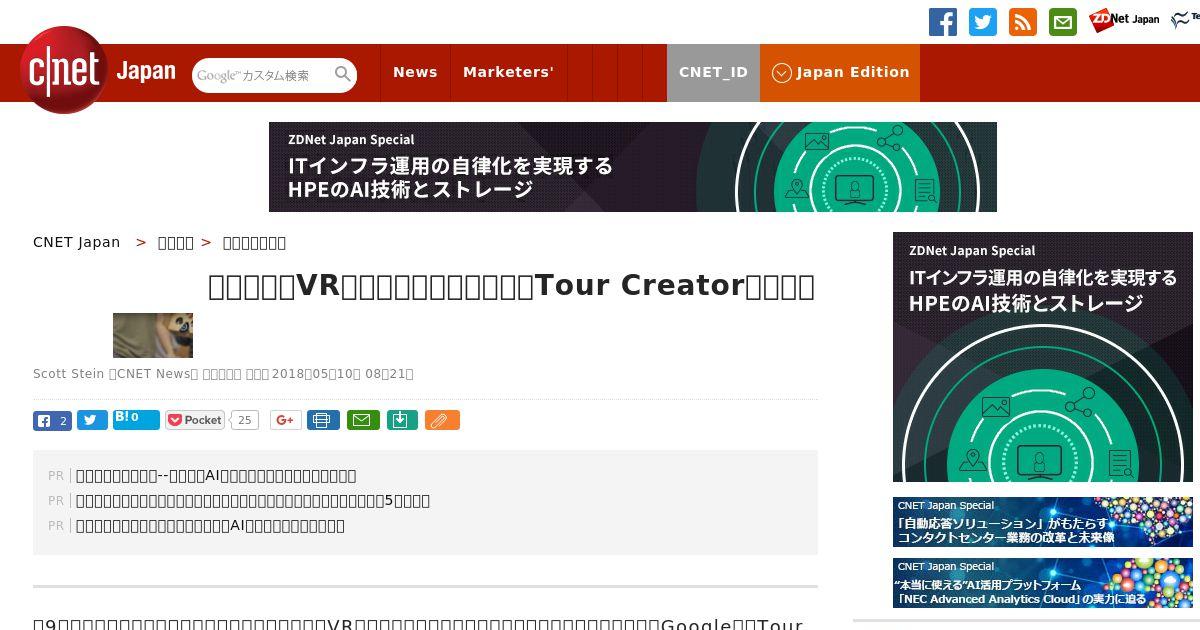Visit the ZDNet Japan logo link
The width and height of the screenshot is (1200, 630).
[1124, 19]
